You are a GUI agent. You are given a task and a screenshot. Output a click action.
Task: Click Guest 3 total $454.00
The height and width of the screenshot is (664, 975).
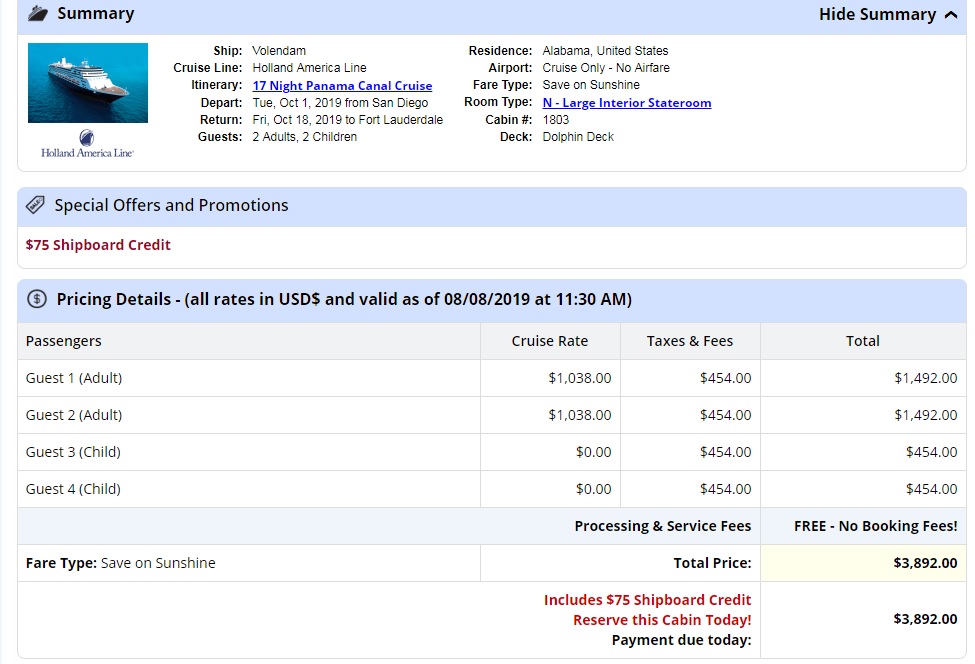pyautogui.click(x=931, y=452)
